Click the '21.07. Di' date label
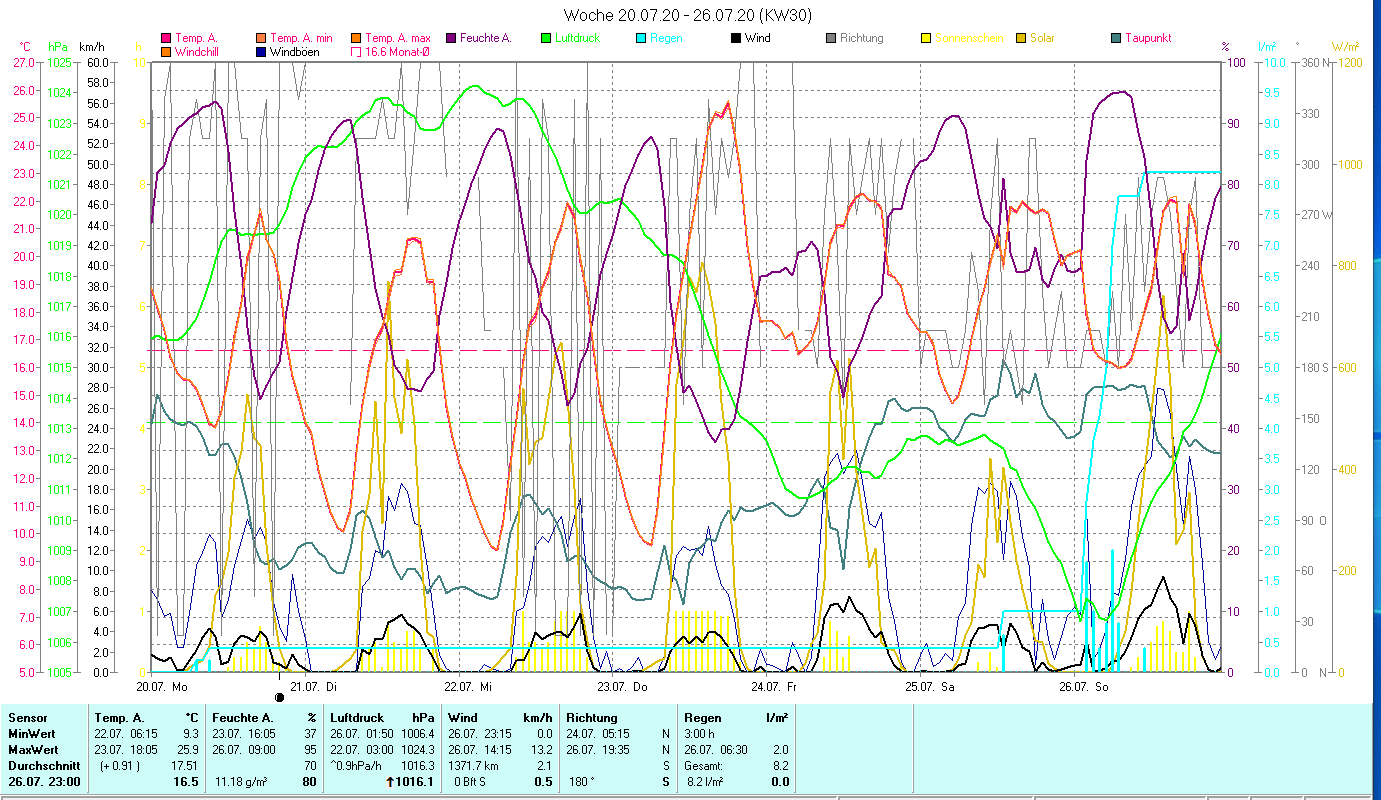This screenshot has width=1381, height=800. [x=314, y=687]
